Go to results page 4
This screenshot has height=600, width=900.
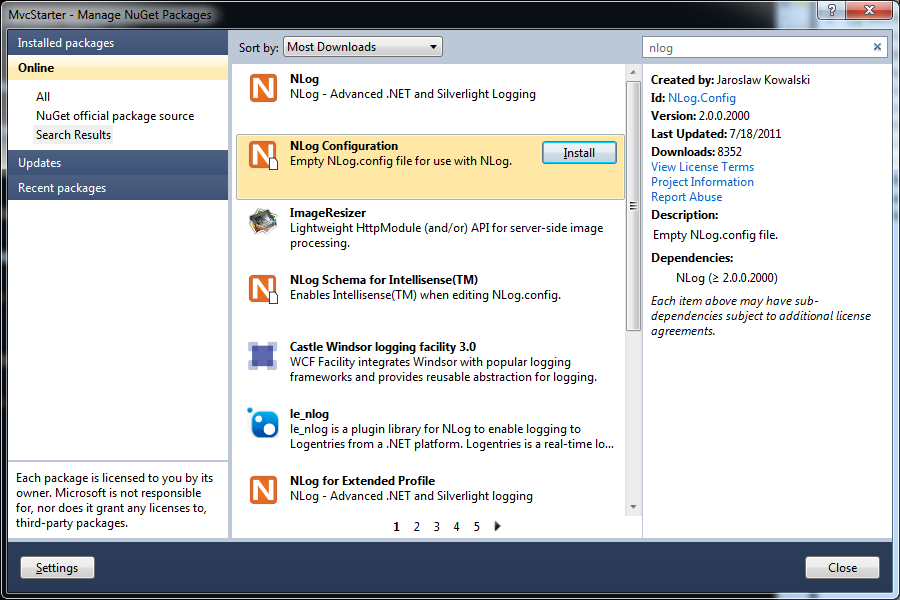(x=456, y=527)
